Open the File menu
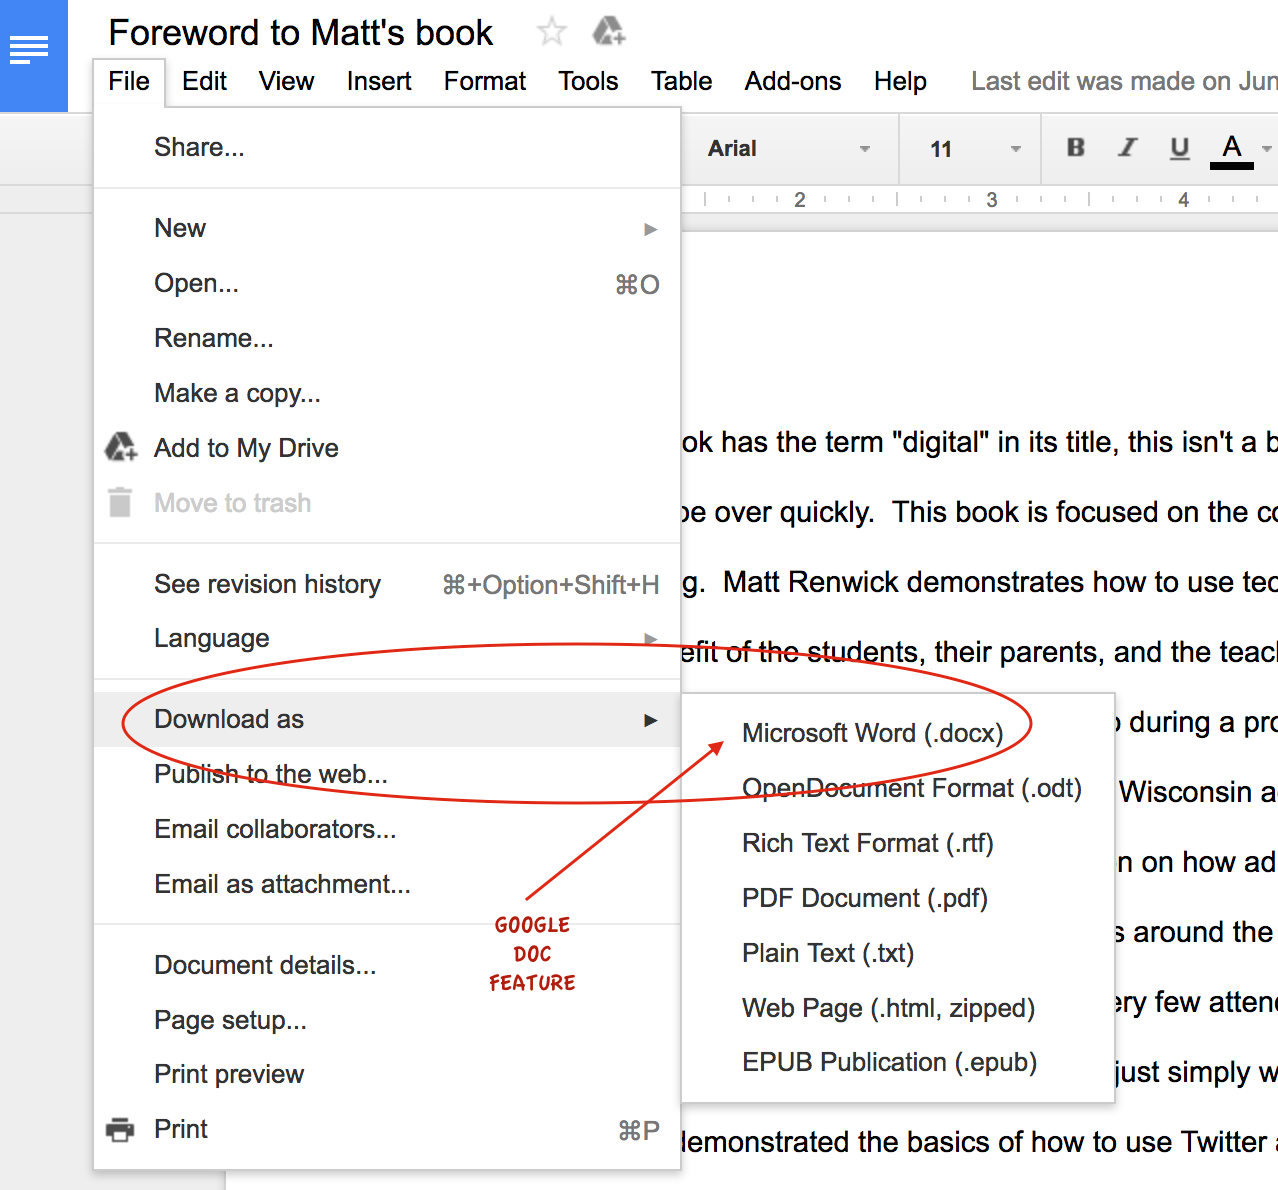This screenshot has height=1190, width=1278. click(x=129, y=81)
